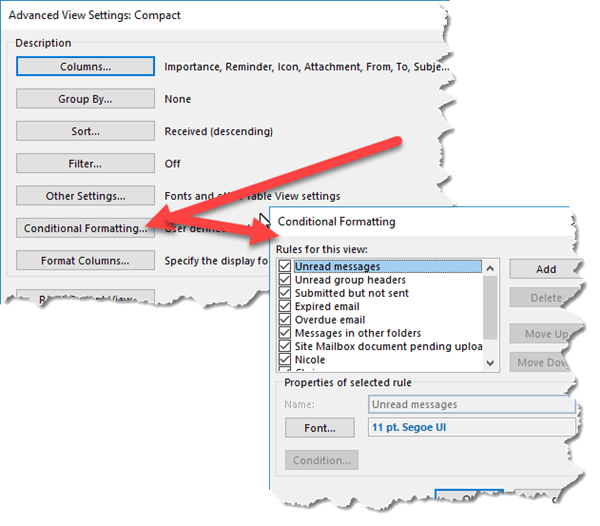Click the rules list scroll down arrow
This screenshot has width=600, height=526.
(490, 363)
